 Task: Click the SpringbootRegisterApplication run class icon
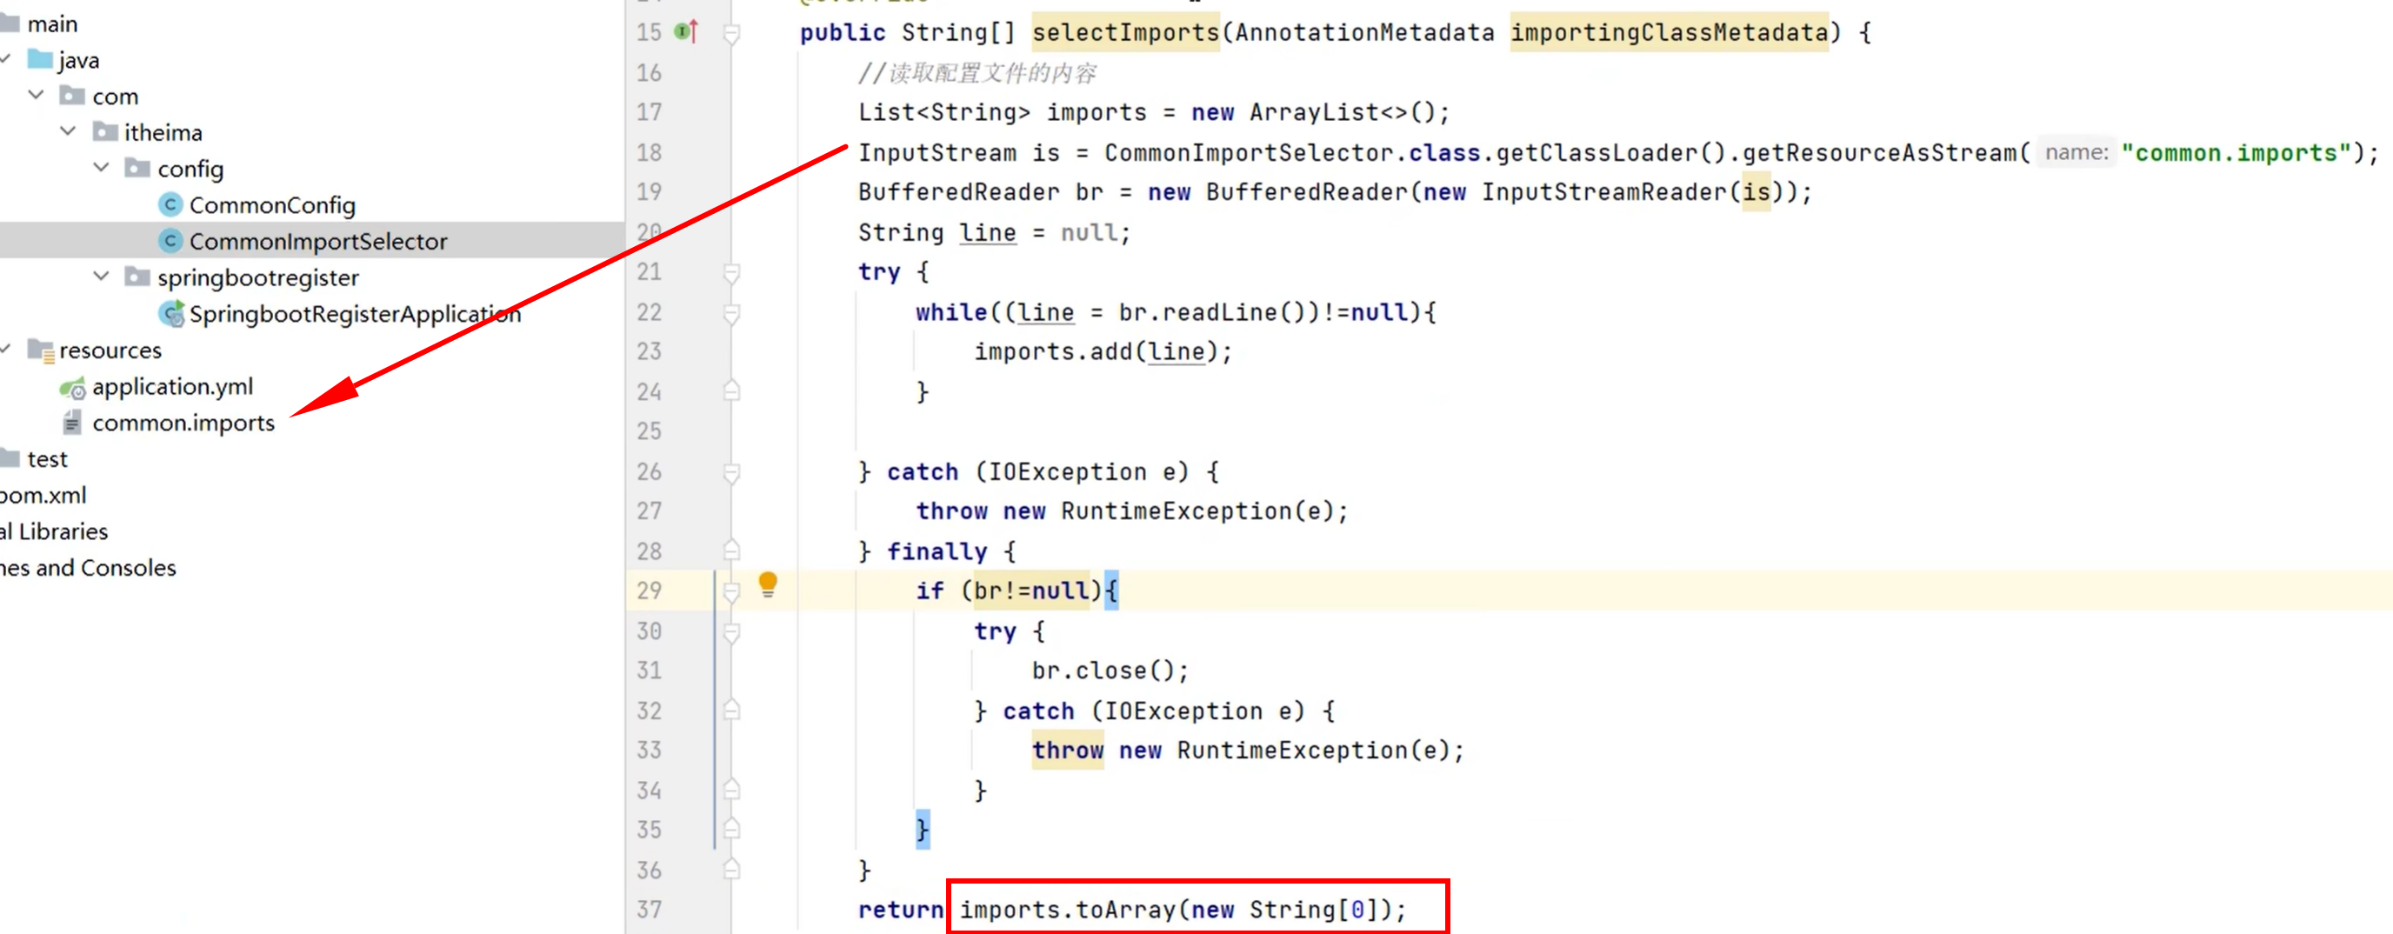pos(172,314)
